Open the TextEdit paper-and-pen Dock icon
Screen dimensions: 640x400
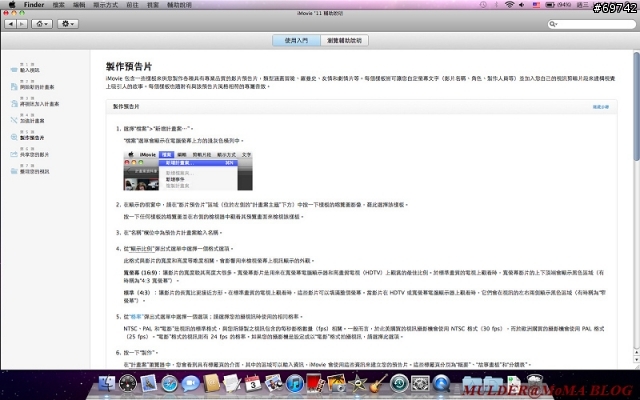click(232, 384)
